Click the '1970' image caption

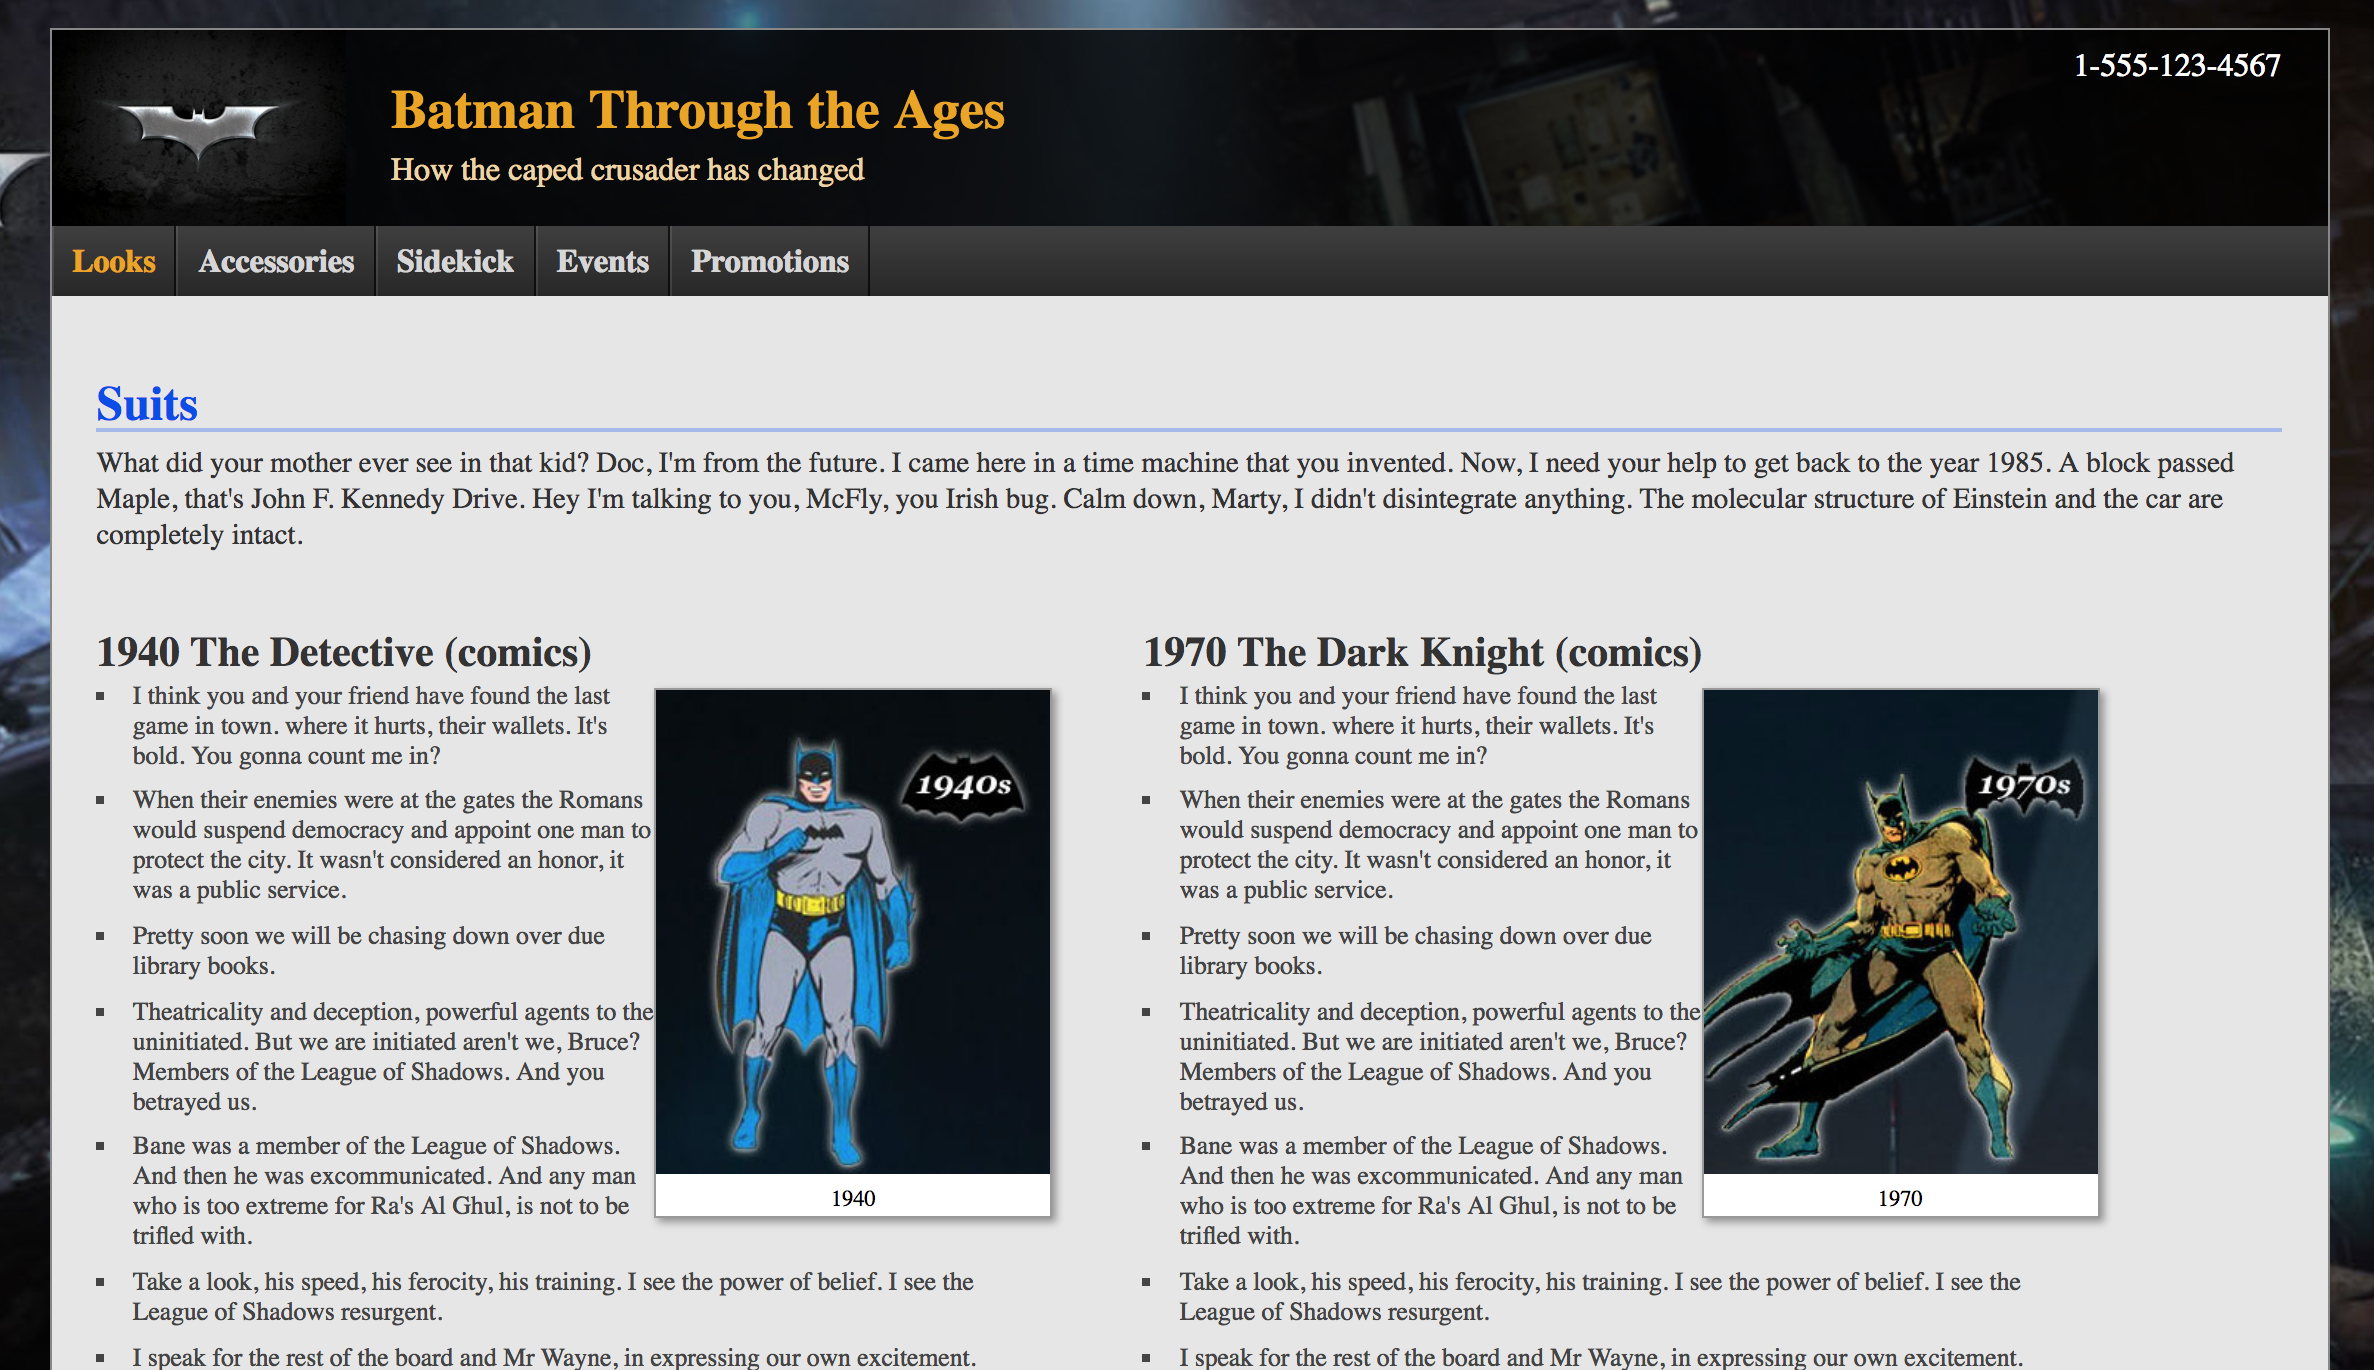coord(1900,1198)
